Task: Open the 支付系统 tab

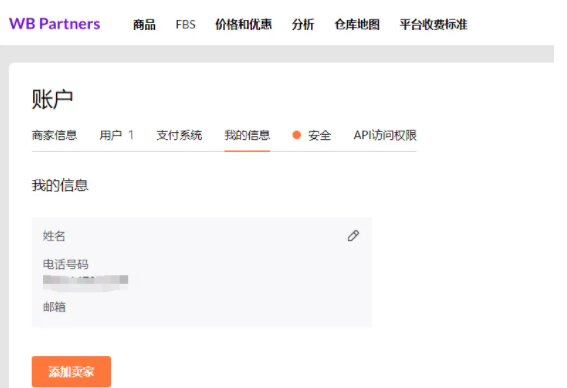Action: [179, 135]
